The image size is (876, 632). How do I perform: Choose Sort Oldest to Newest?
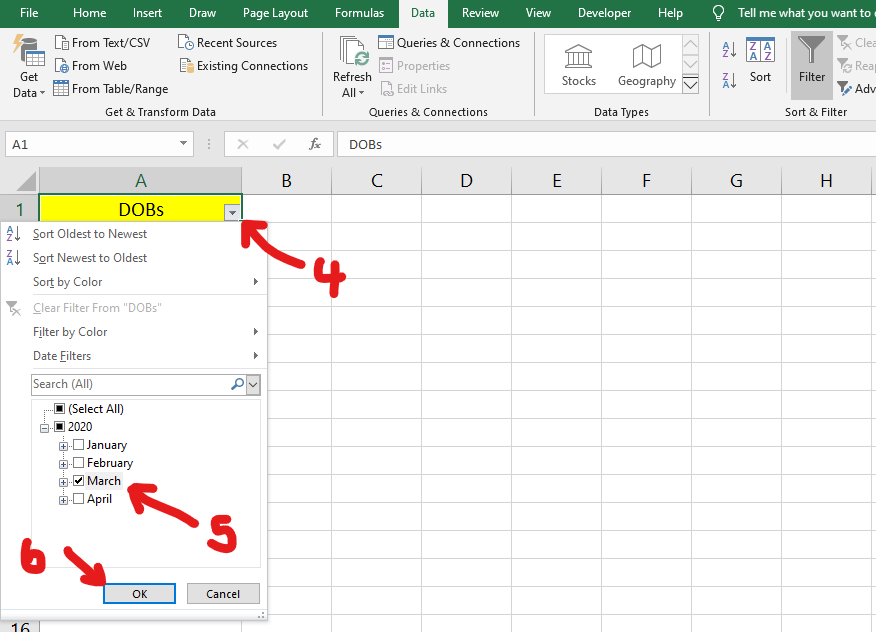coord(134,234)
